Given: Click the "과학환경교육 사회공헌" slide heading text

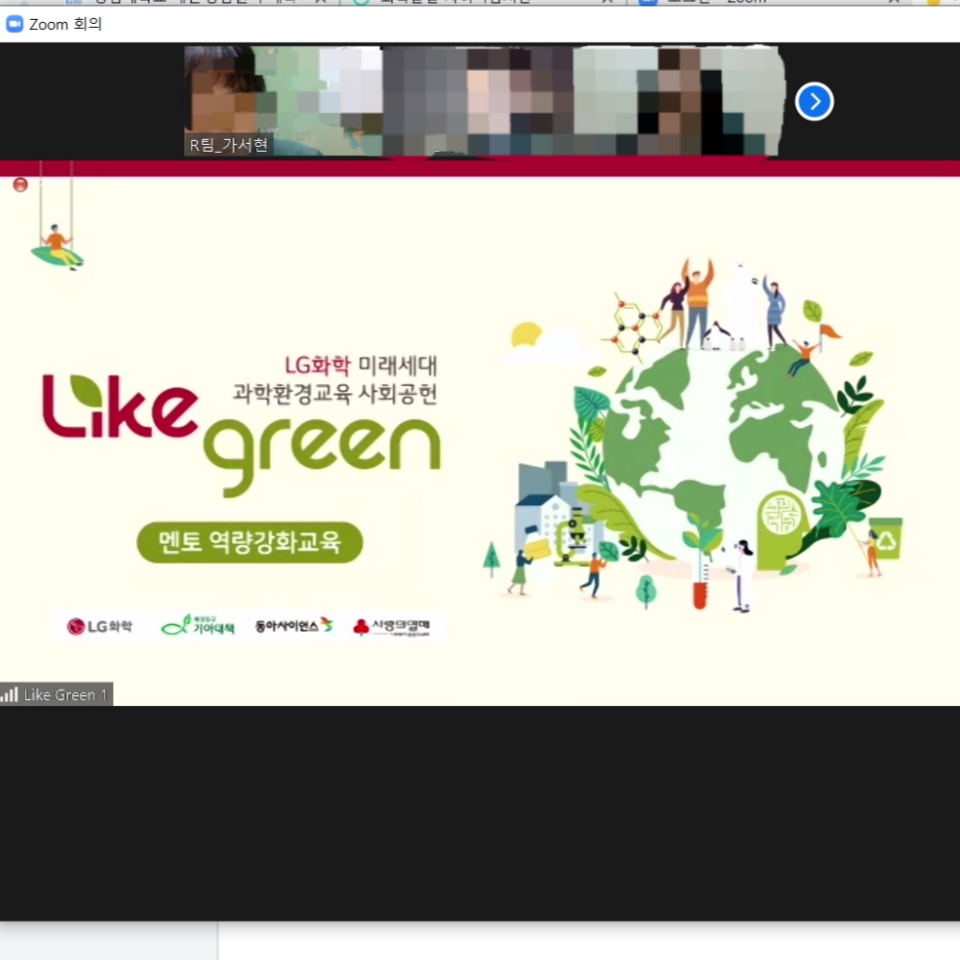Looking at the screenshot, I should click(x=335, y=394).
